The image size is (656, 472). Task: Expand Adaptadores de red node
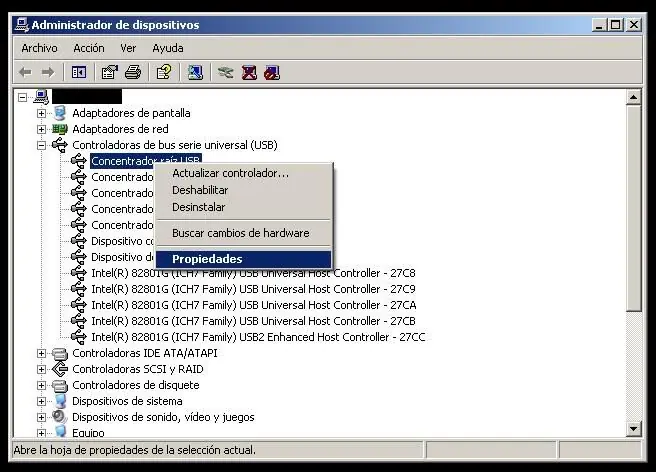(x=41, y=129)
